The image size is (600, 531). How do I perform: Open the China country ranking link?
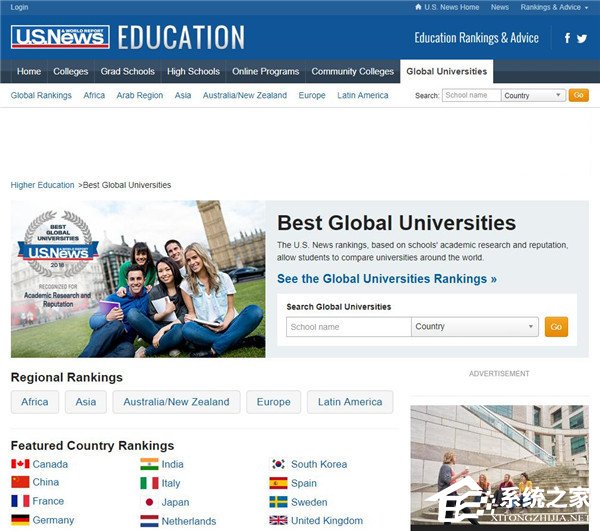[46, 482]
